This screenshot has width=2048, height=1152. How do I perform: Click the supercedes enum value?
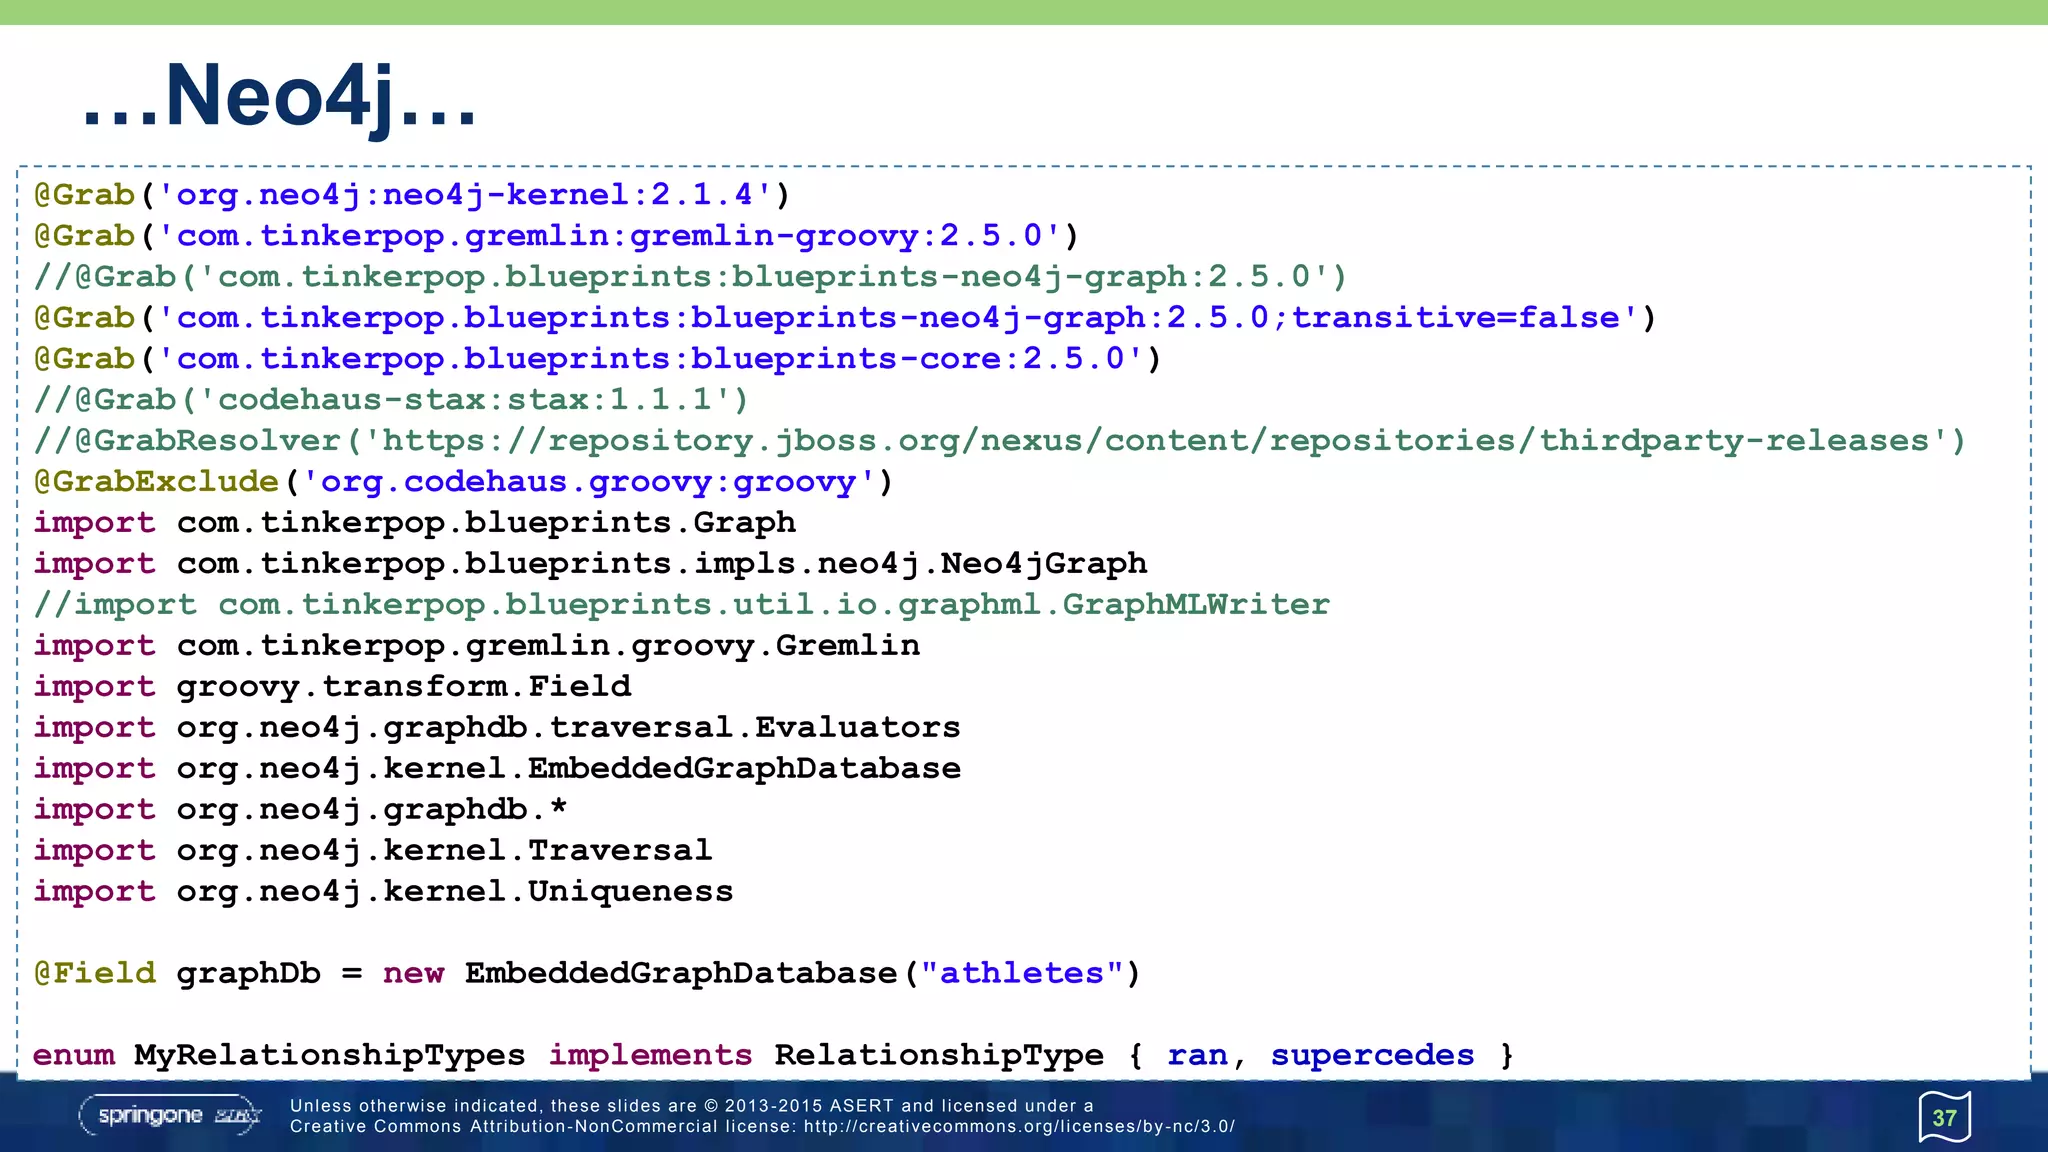click(1372, 1056)
